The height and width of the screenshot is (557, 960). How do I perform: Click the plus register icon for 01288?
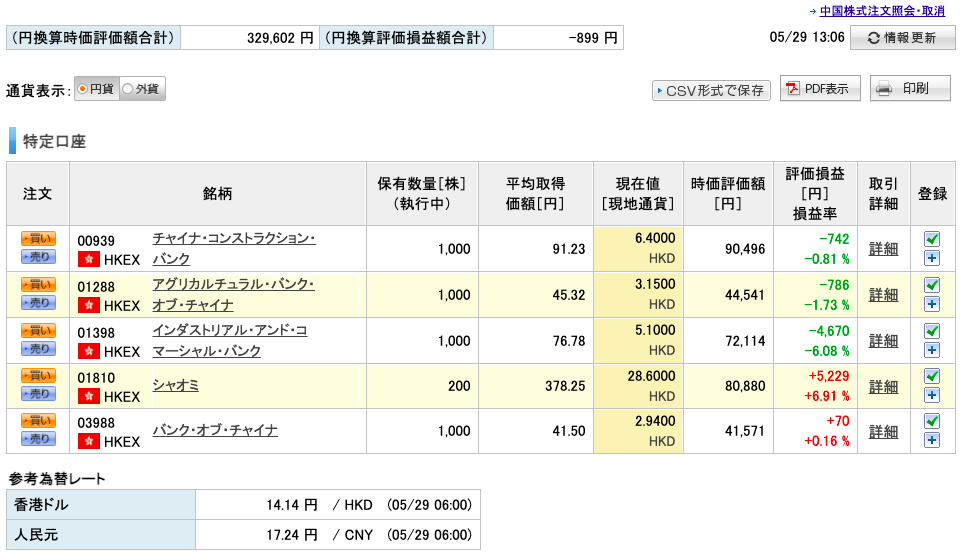point(932,304)
